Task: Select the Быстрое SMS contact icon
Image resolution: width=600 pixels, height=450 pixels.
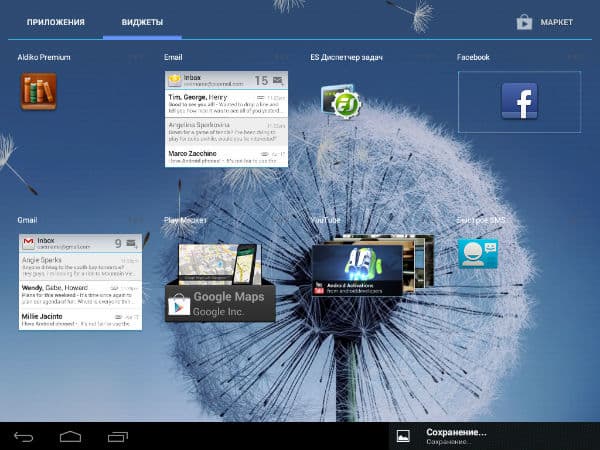Action: pos(478,254)
